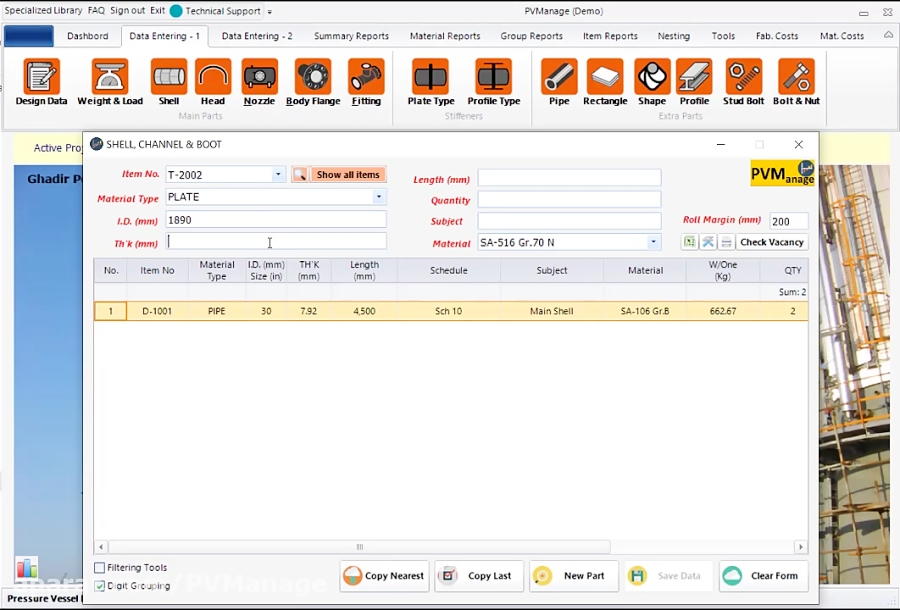Select the Profile Type stiffener
Image resolution: width=900 pixels, height=610 pixels.
pos(494,82)
